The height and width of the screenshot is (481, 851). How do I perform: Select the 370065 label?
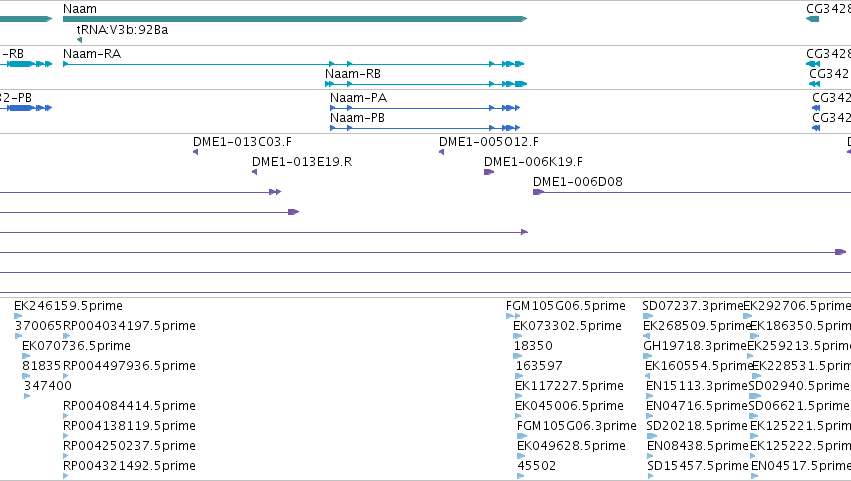pos(39,326)
